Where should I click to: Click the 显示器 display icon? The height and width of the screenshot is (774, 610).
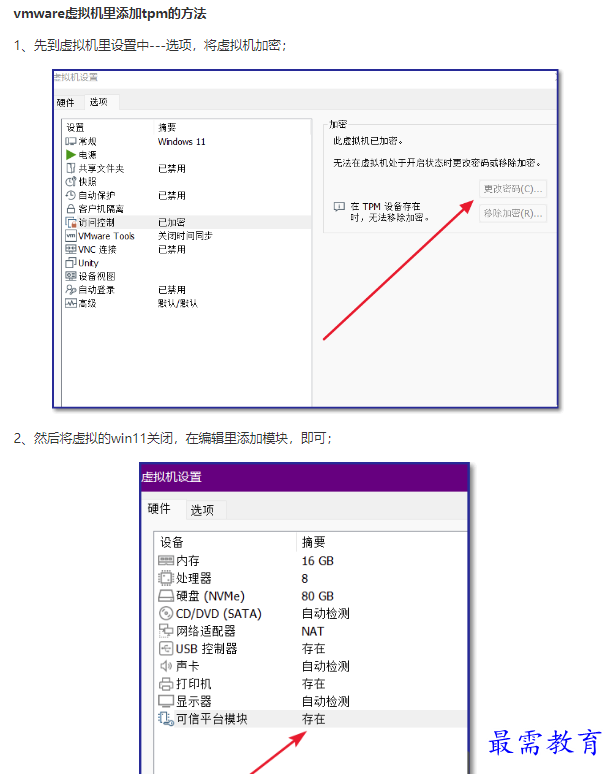(x=166, y=701)
